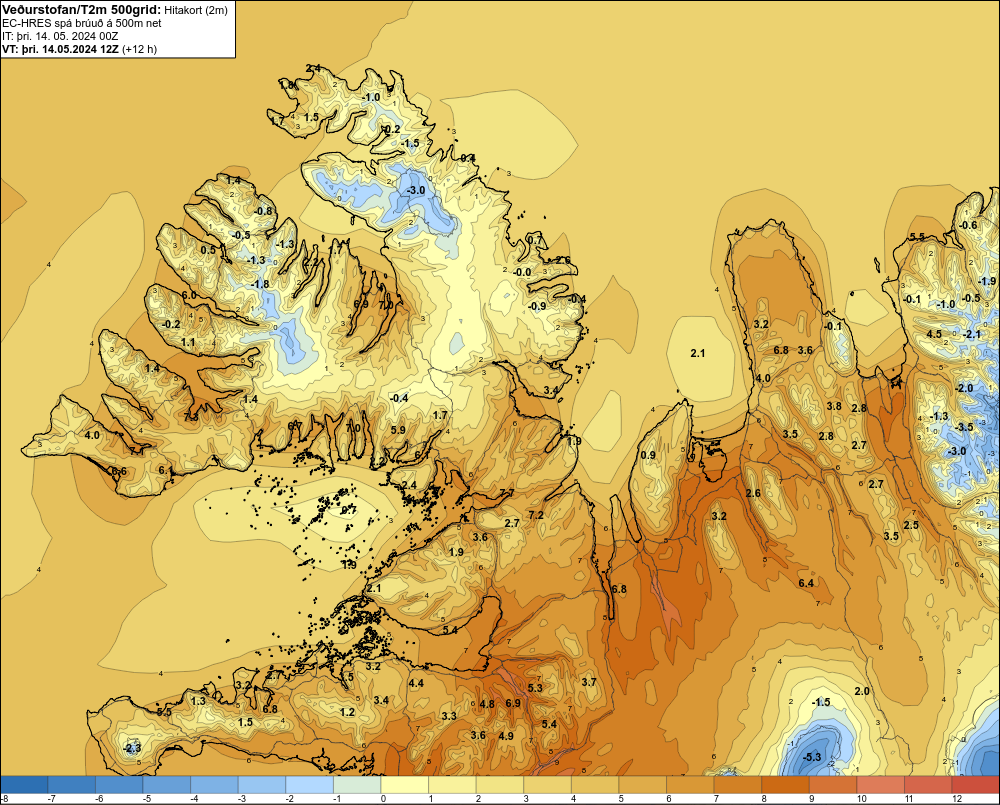Click the -0.8 temperature value
The width and height of the screenshot is (1000, 805).
click(x=263, y=211)
